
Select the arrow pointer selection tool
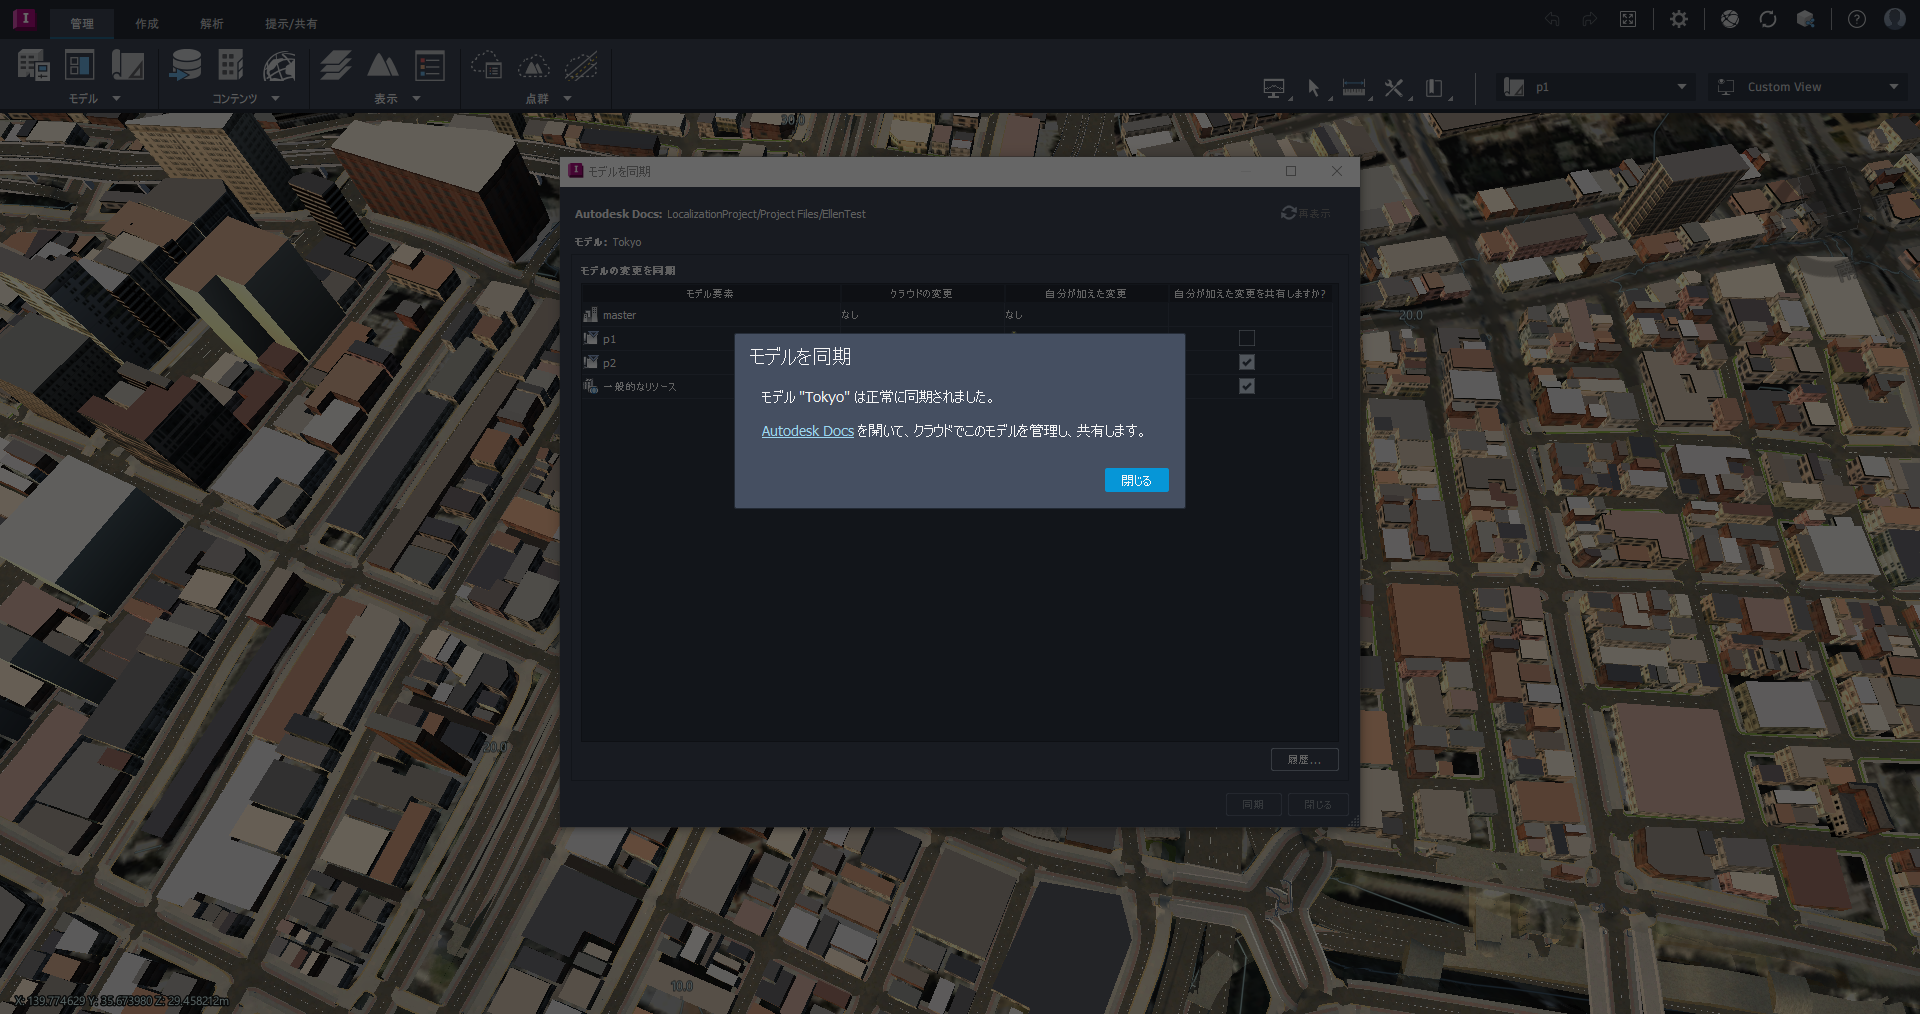pyautogui.click(x=1314, y=88)
